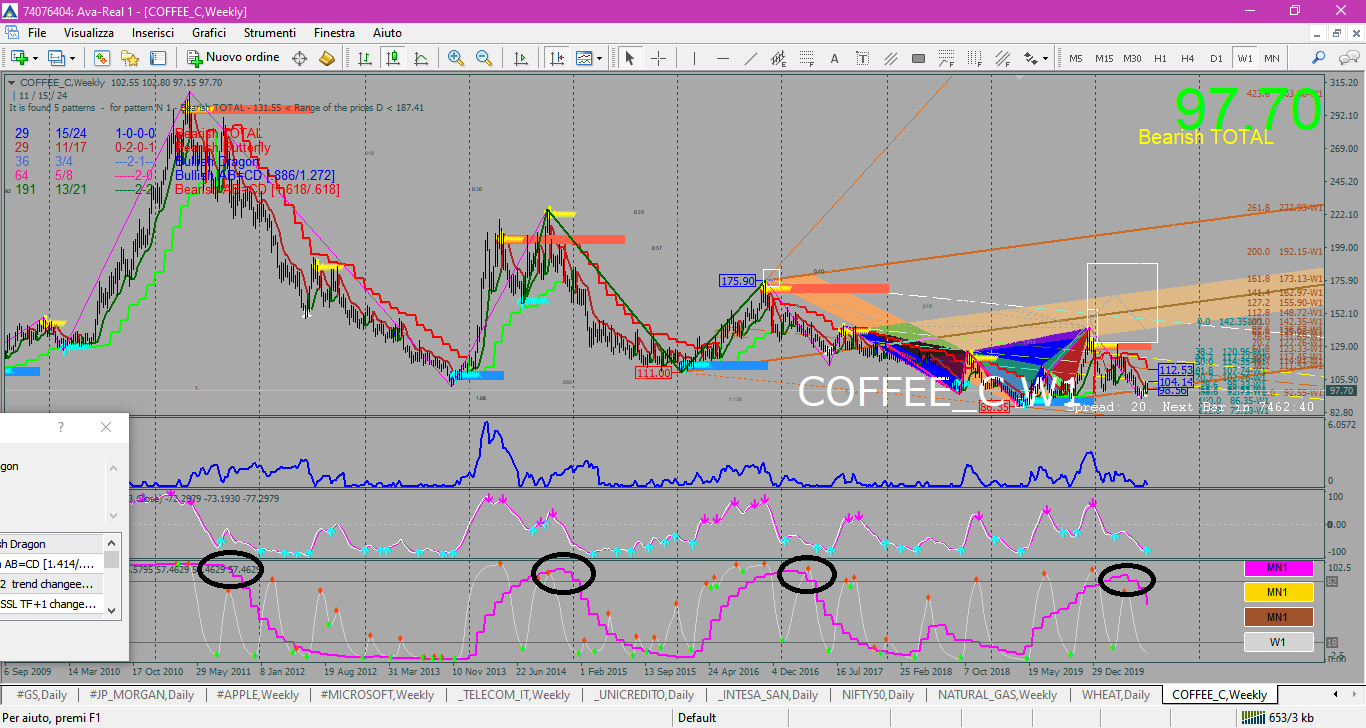Select the trend changee list row
The image size is (1366, 728).
tap(51, 584)
